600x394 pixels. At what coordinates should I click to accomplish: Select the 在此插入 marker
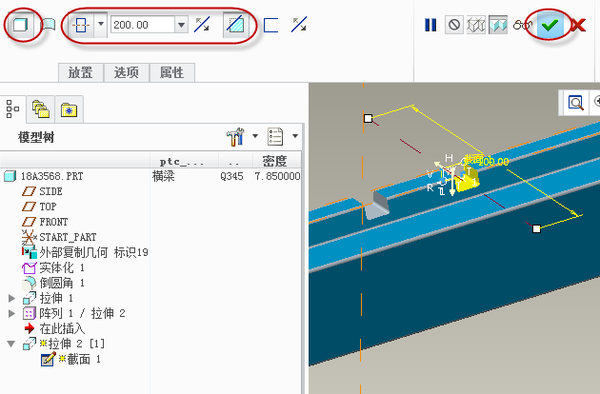(62, 329)
